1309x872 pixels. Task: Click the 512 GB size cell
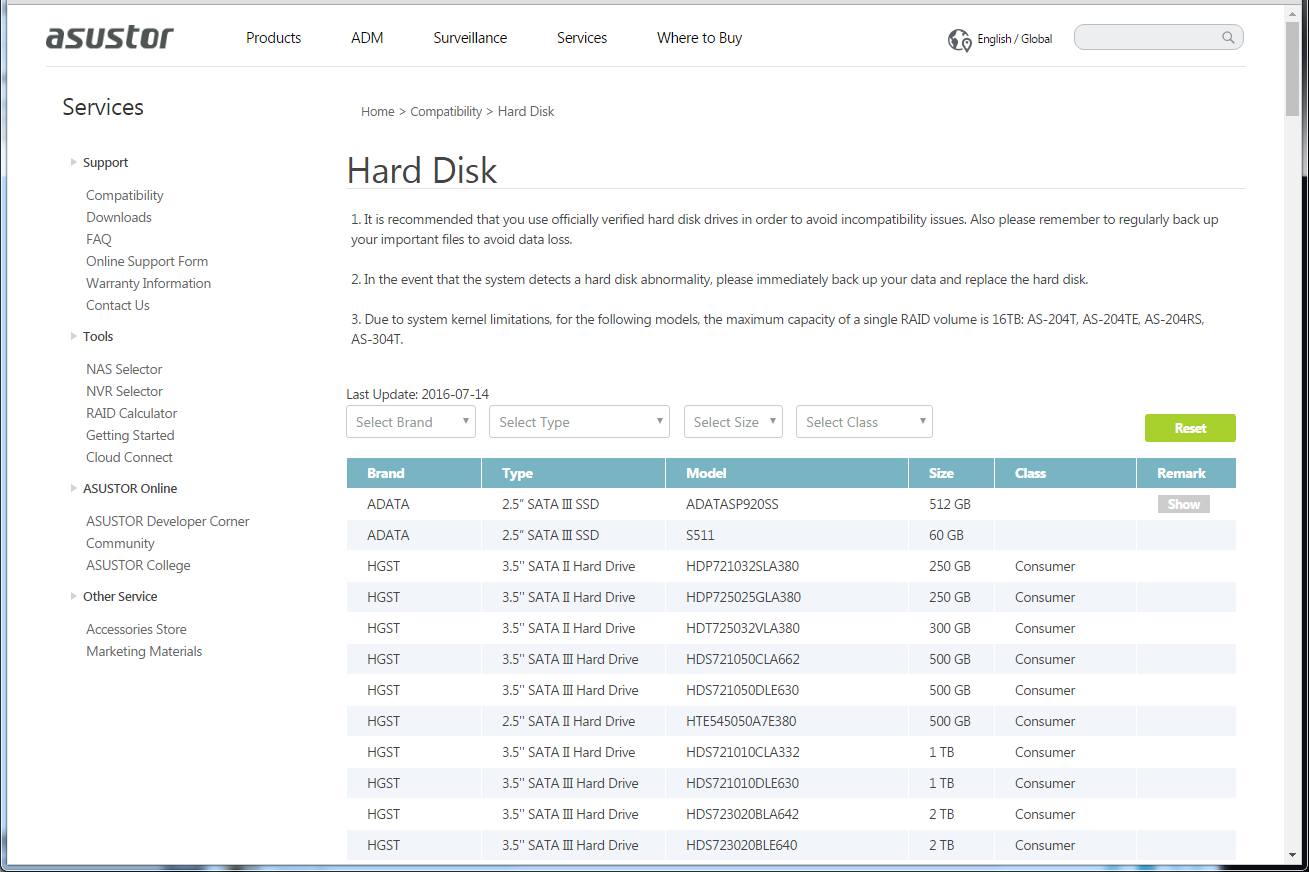[x=950, y=505]
